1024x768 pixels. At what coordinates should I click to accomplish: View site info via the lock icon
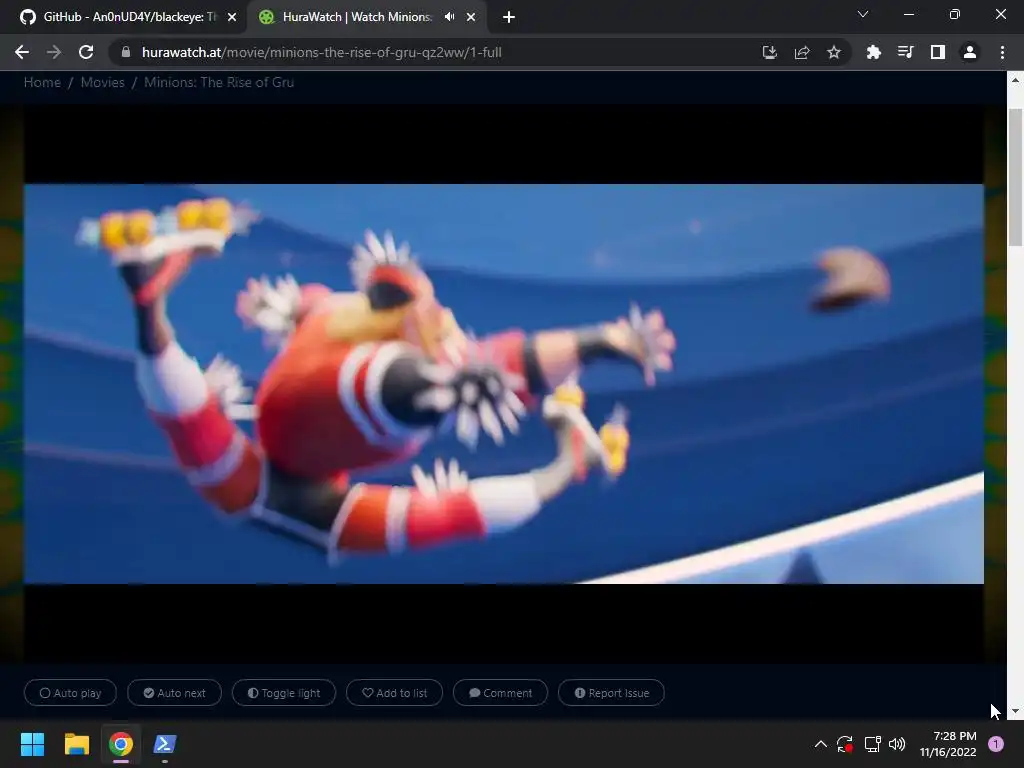coord(126,52)
